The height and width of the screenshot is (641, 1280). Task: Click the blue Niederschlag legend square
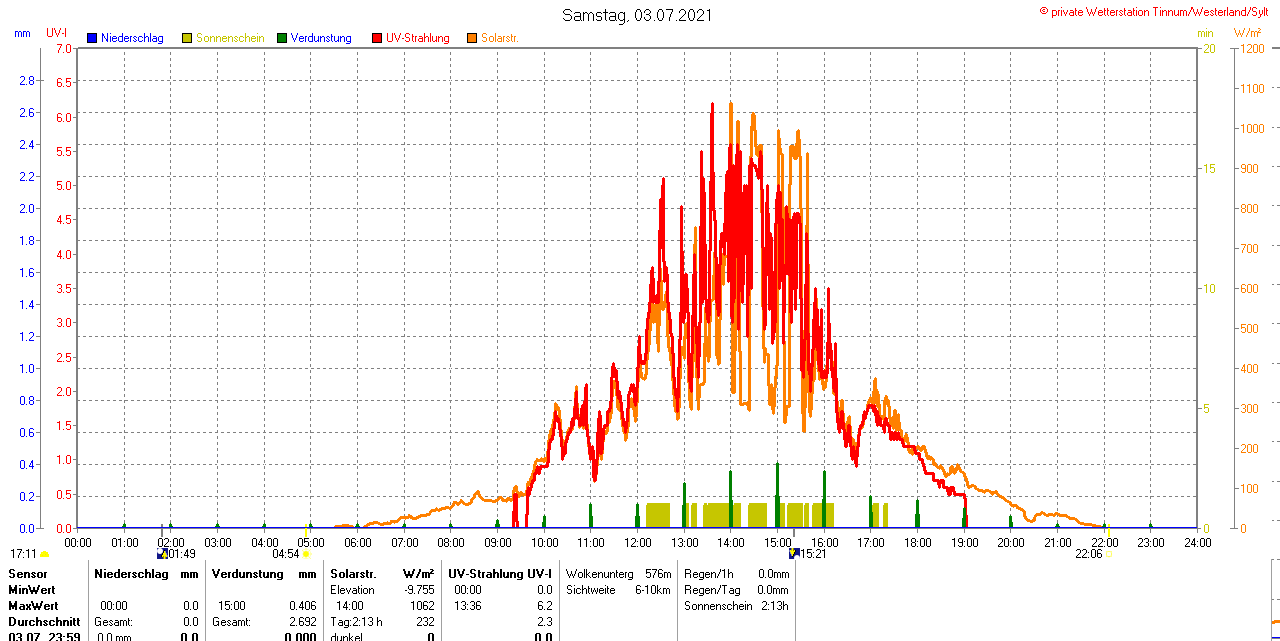pyautogui.click(x=92, y=38)
